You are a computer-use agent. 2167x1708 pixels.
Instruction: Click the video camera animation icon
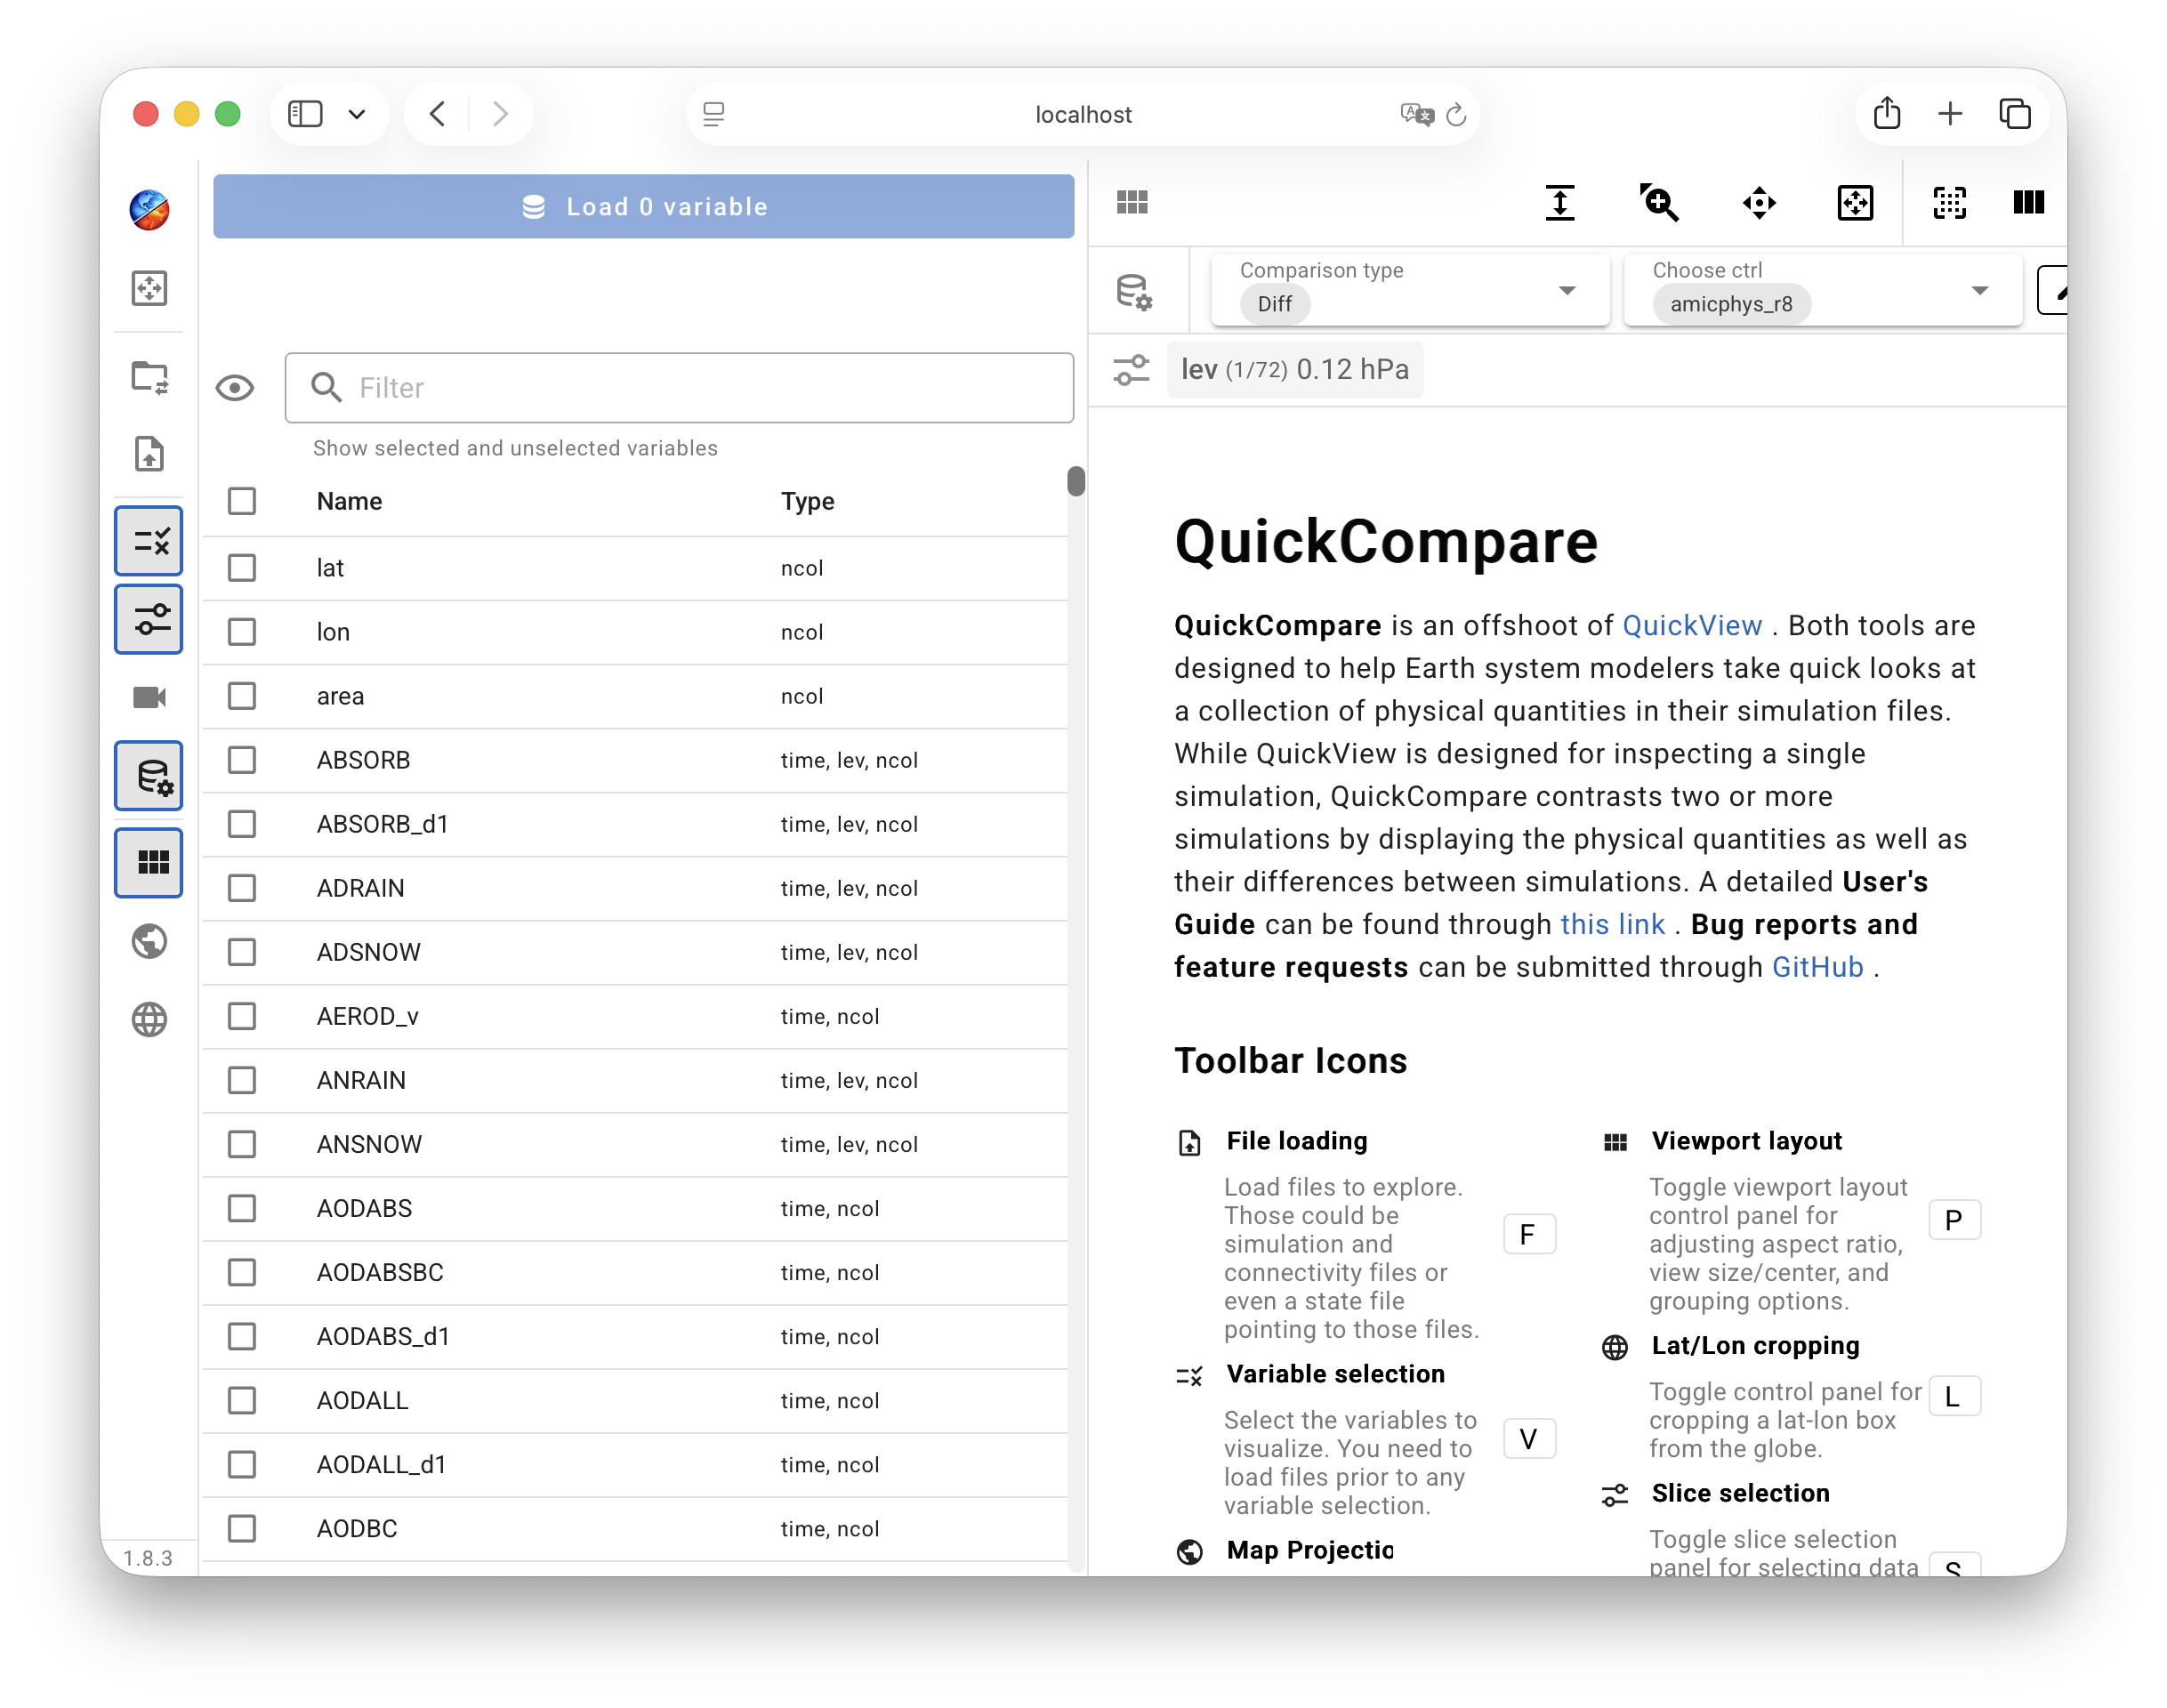(149, 697)
